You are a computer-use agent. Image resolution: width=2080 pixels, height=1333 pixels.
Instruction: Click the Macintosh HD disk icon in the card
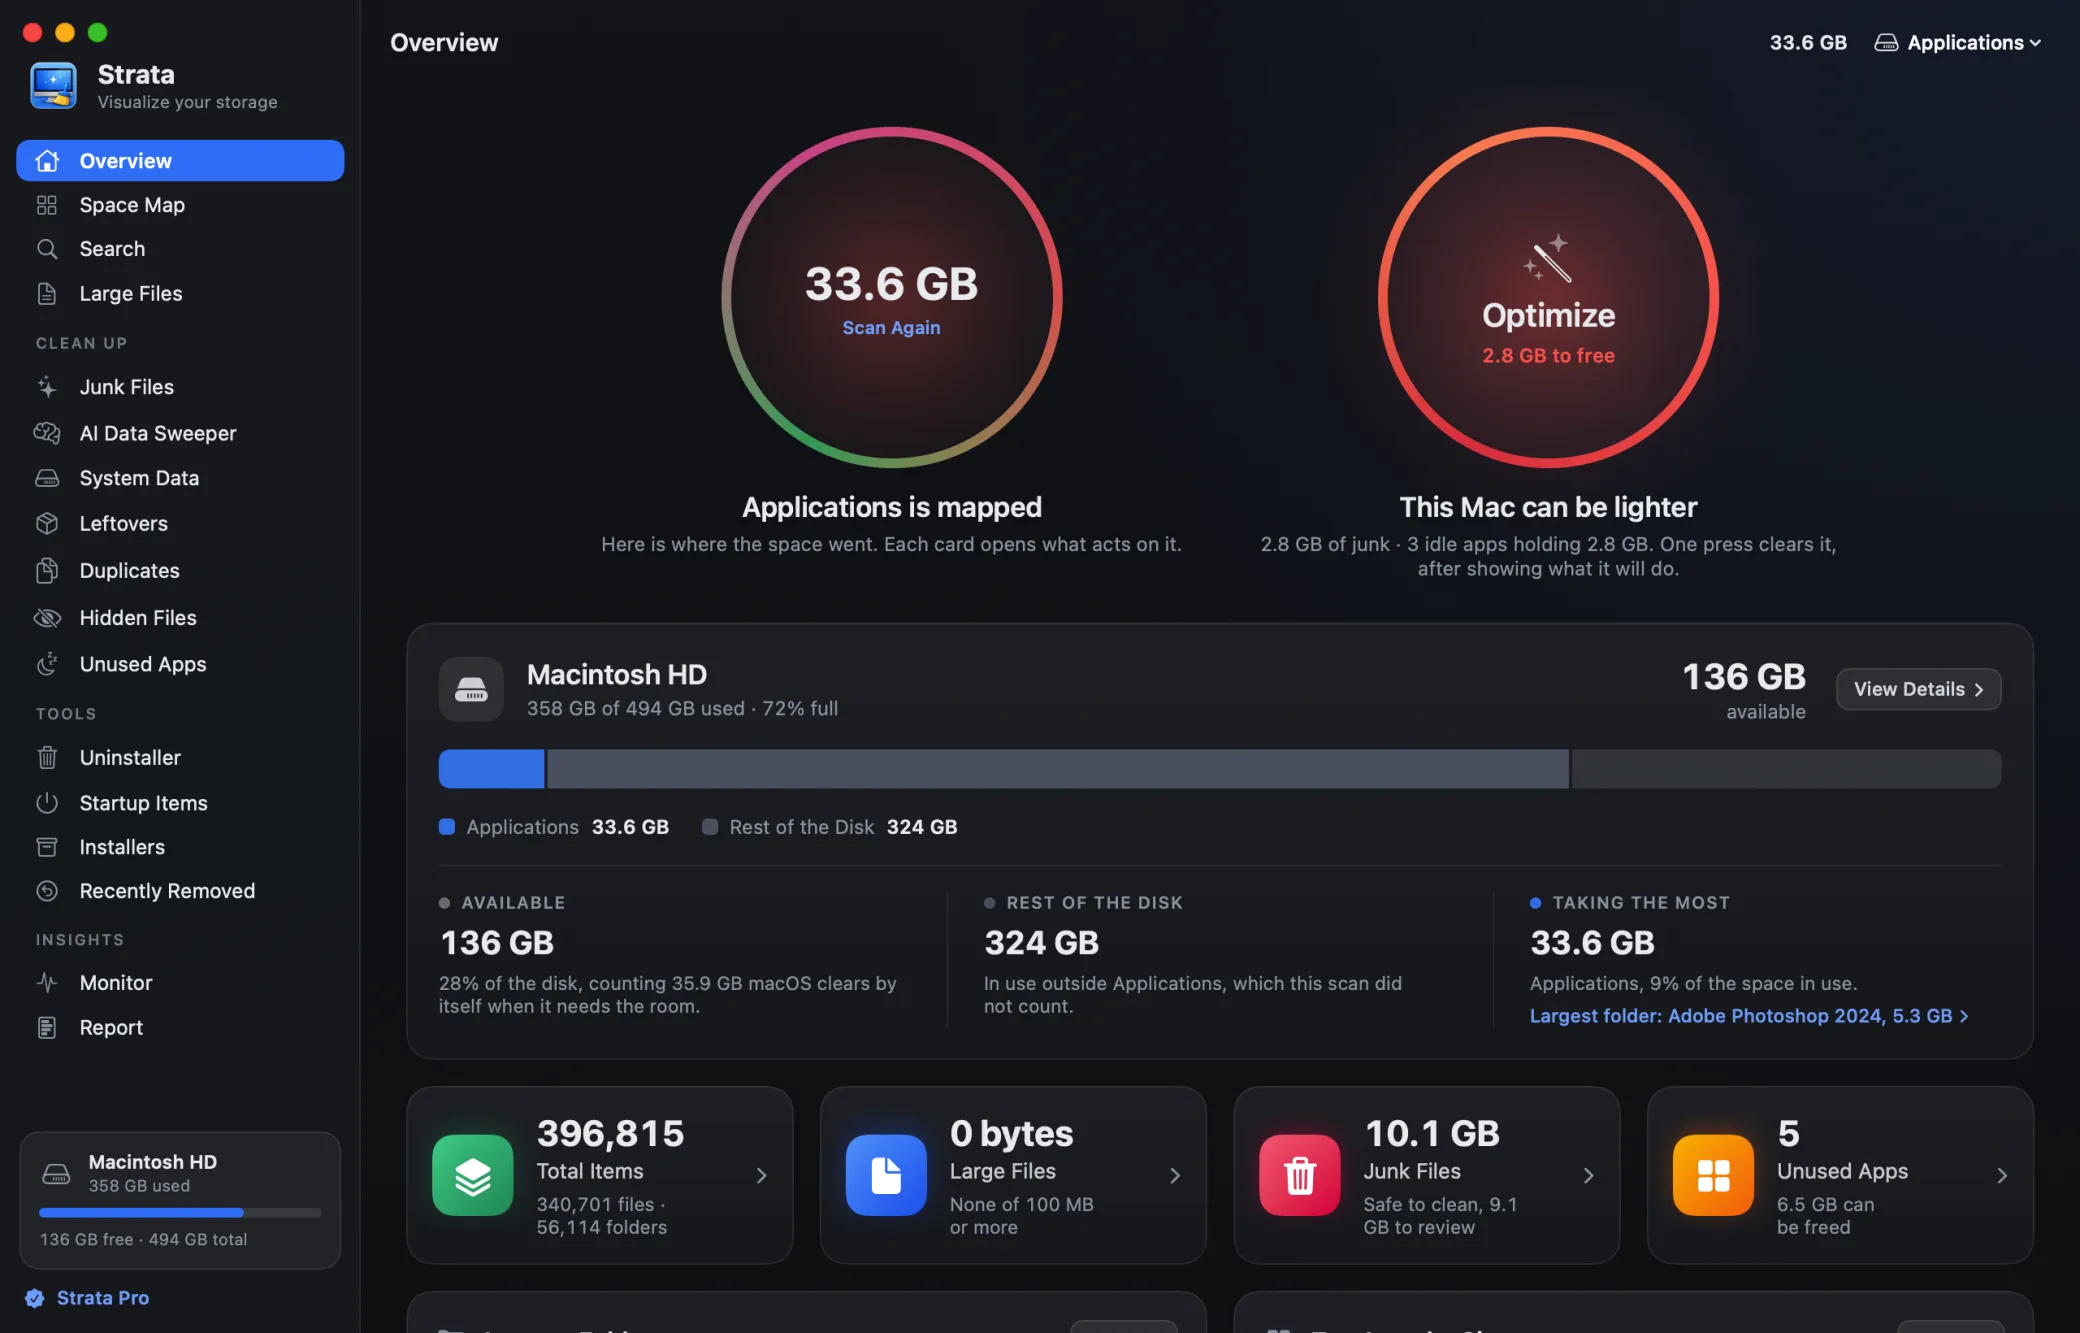click(471, 689)
